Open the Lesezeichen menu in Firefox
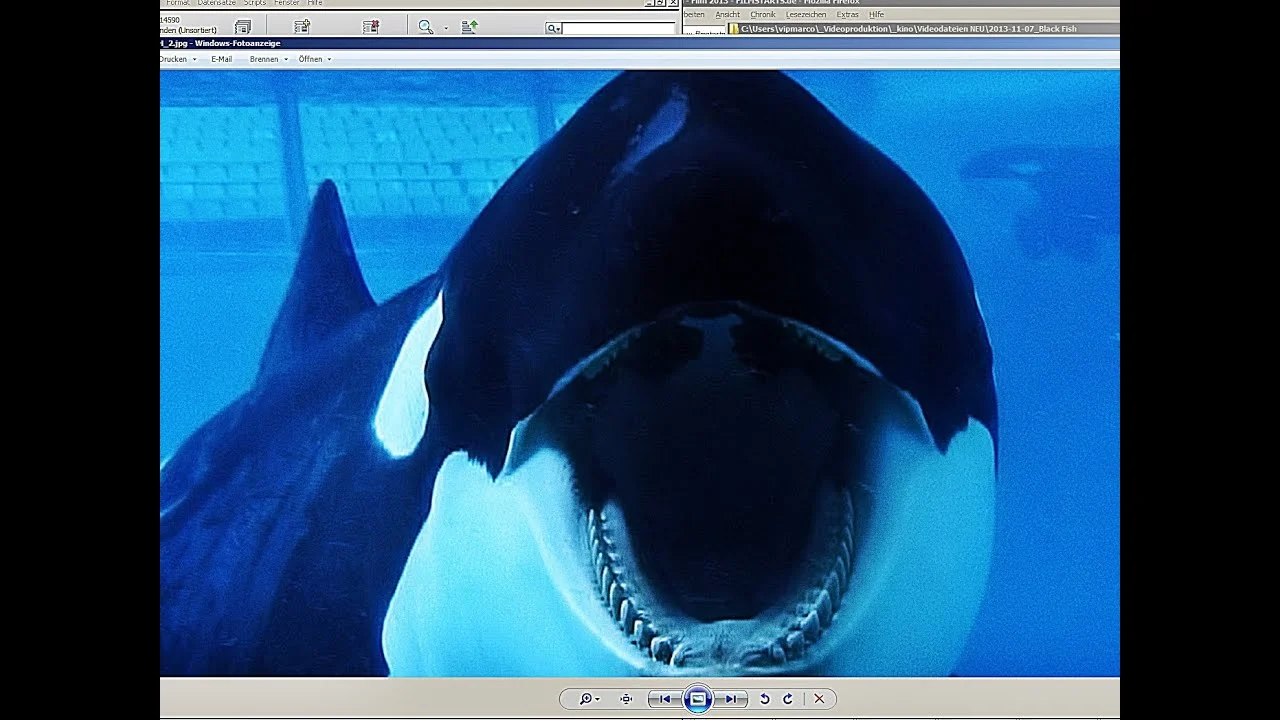The image size is (1280, 720). [x=805, y=15]
